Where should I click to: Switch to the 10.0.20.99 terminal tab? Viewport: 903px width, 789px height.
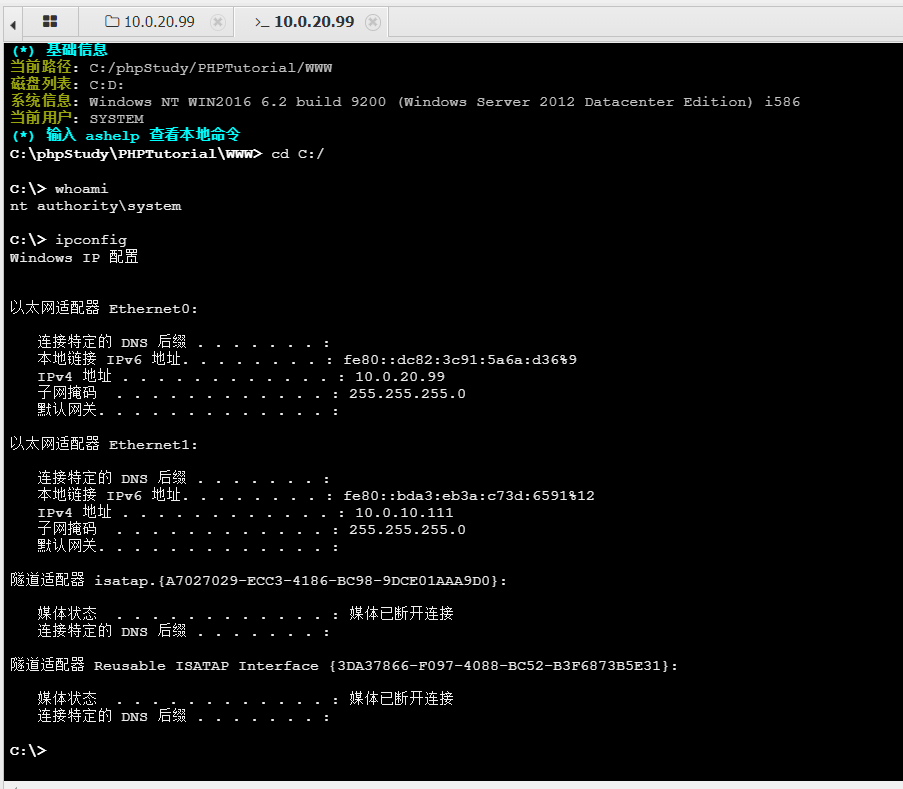(x=312, y=22)
